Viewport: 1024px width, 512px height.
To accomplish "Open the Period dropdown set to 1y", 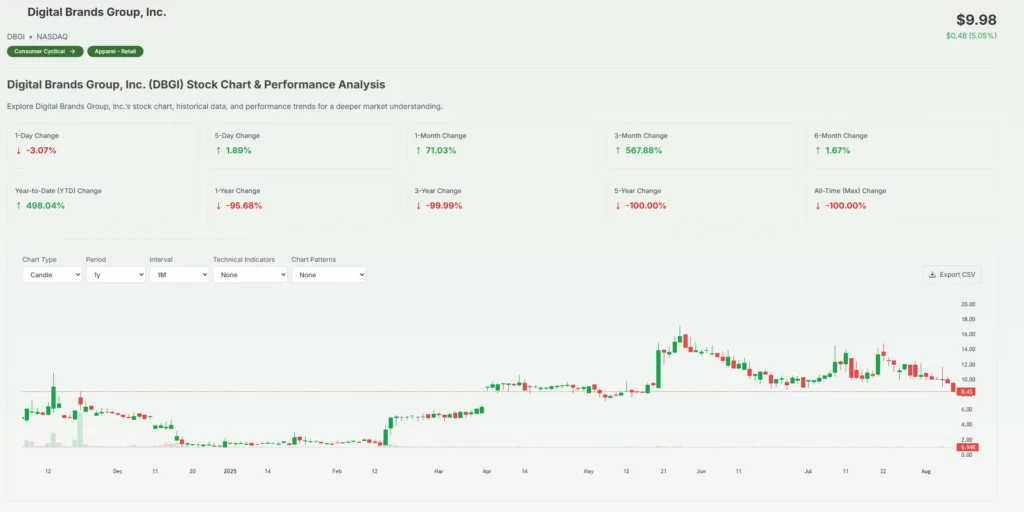I will click(115, 274).
